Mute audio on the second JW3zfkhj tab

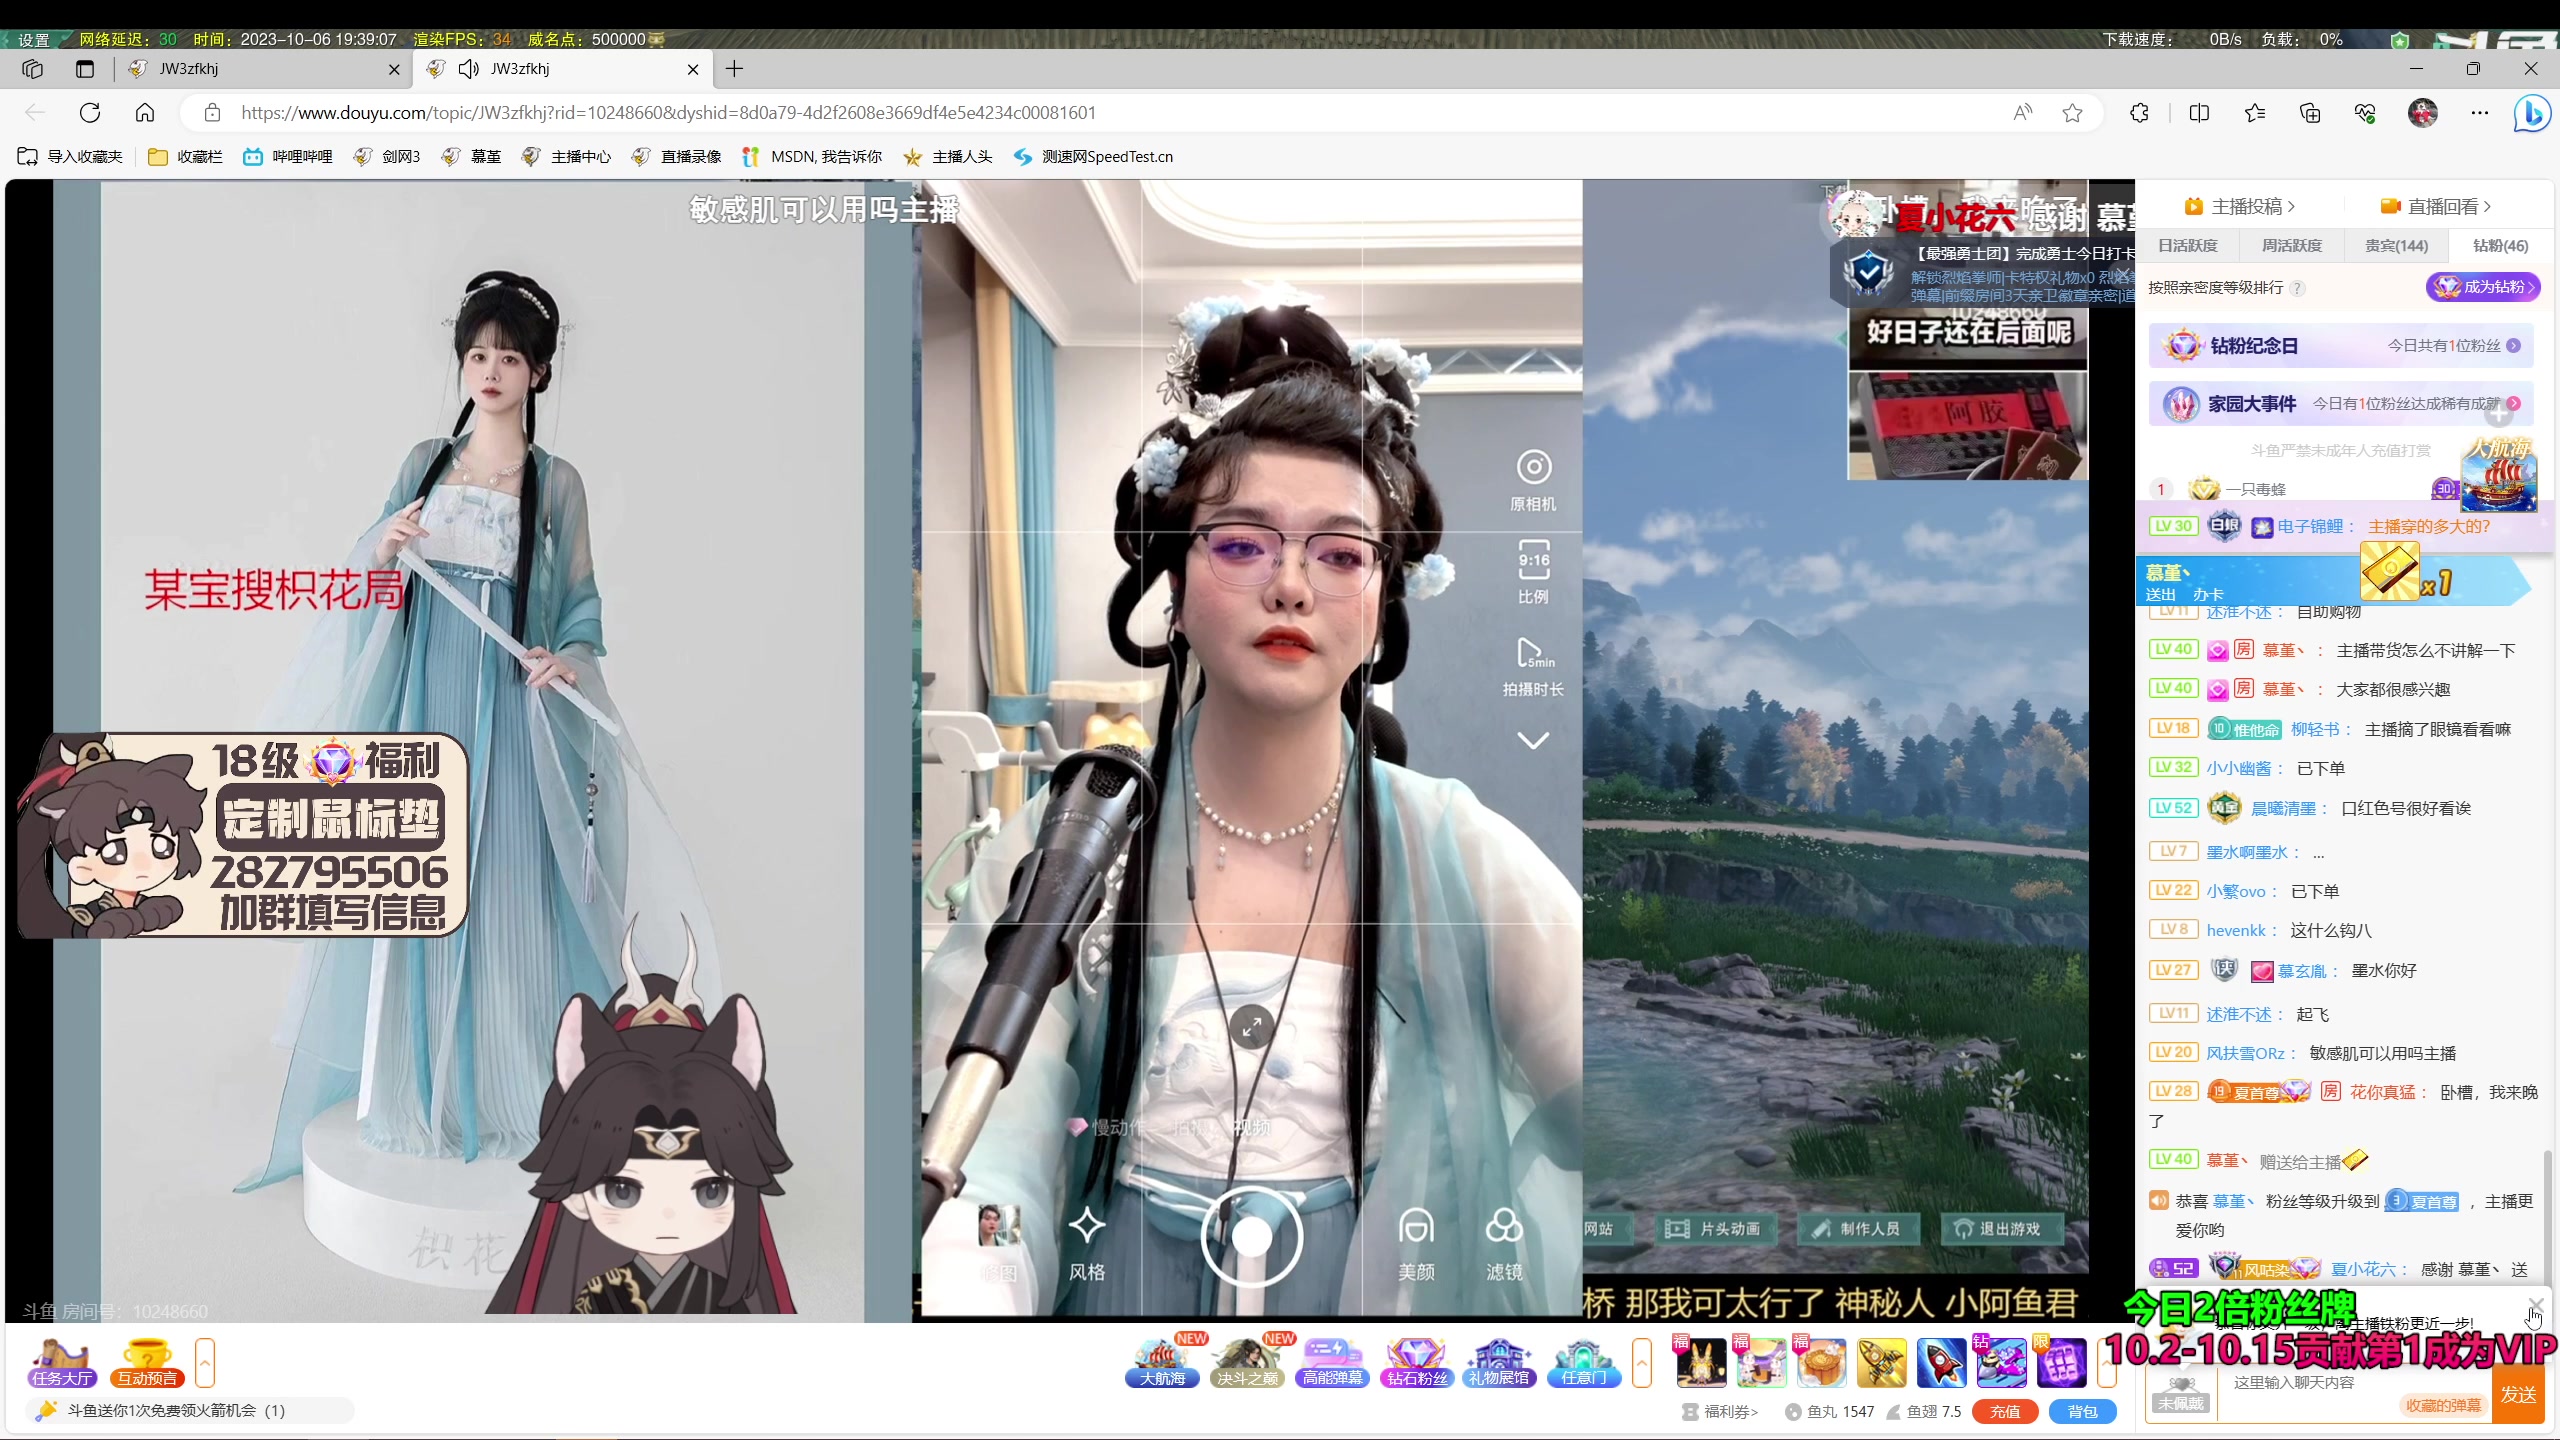click(x=468, y=69)
